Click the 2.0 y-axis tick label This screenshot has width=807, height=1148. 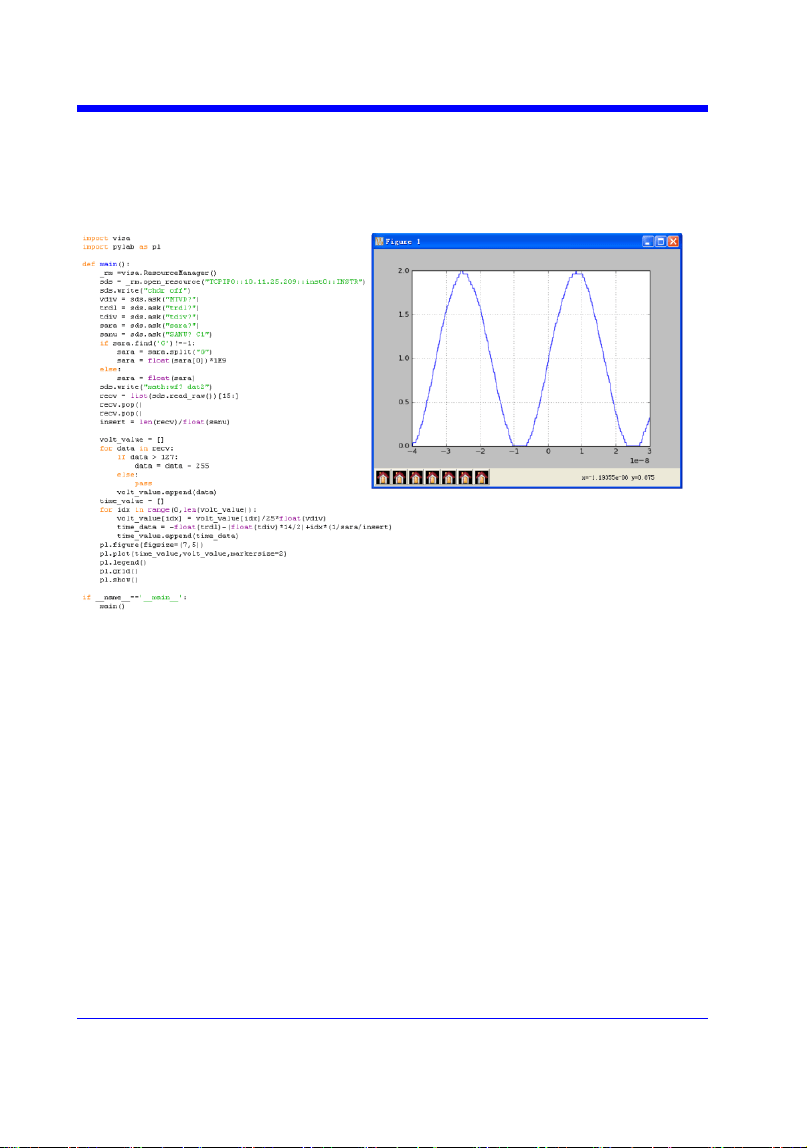coord(404,271)
